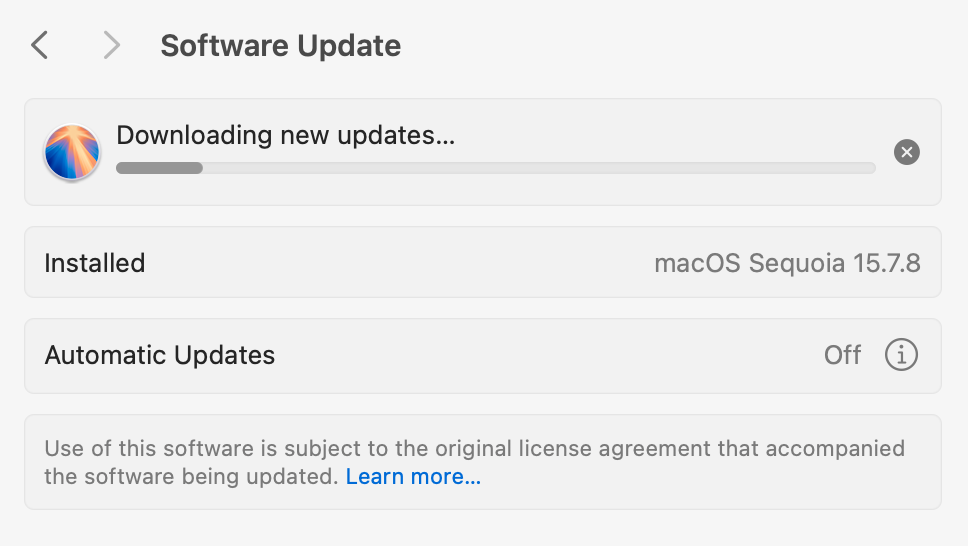
Task: Cancel the download with the X button
Action: (906, 152)
